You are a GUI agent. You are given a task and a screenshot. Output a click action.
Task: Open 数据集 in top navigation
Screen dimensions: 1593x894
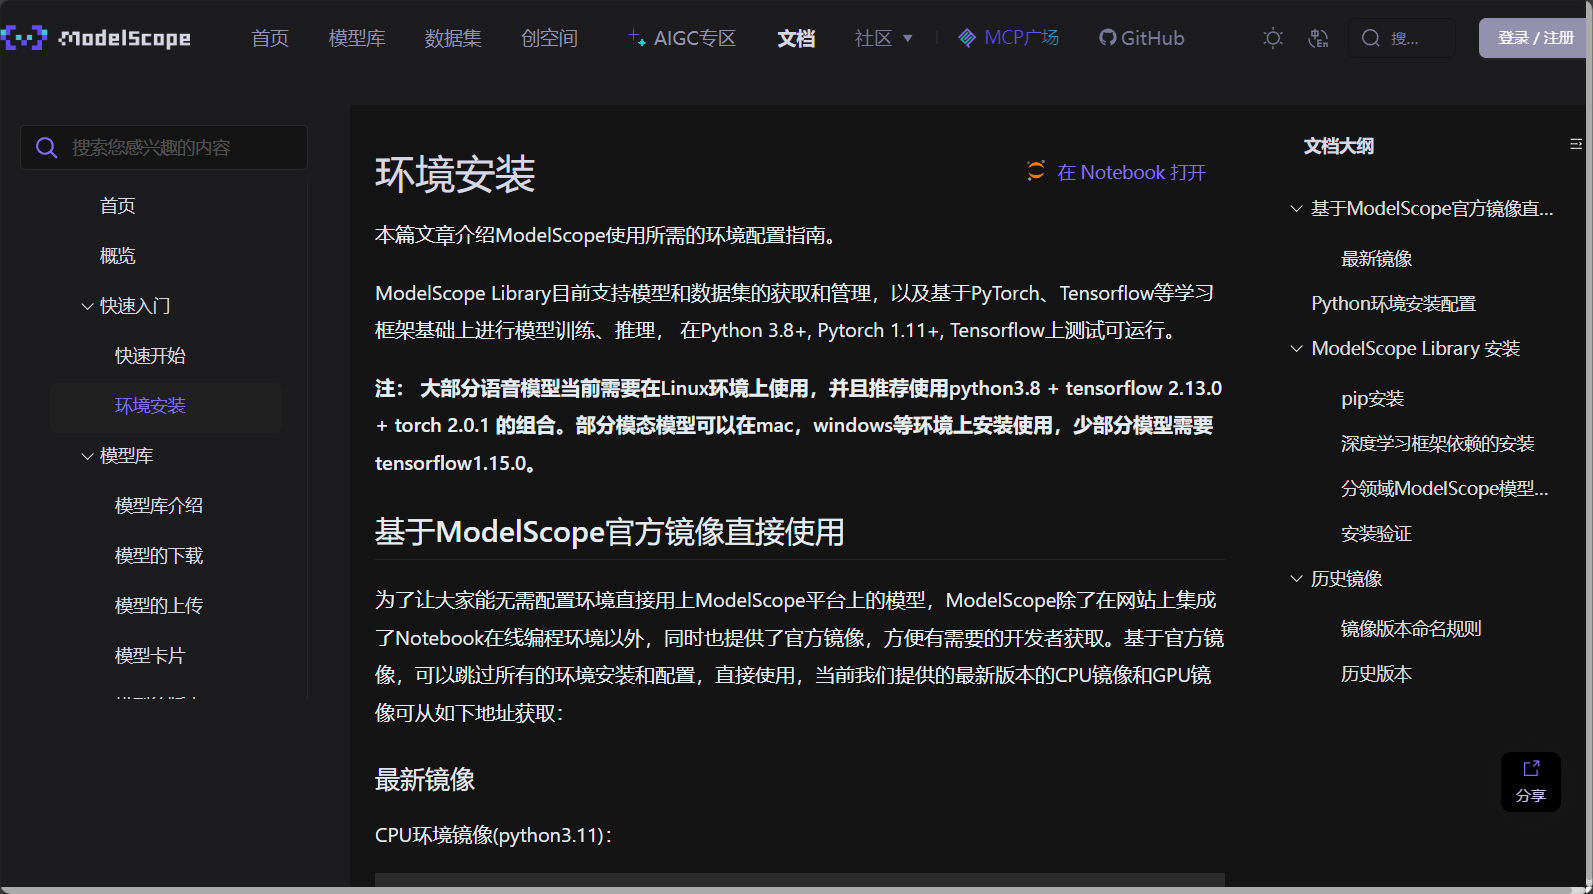pos(453,38)
